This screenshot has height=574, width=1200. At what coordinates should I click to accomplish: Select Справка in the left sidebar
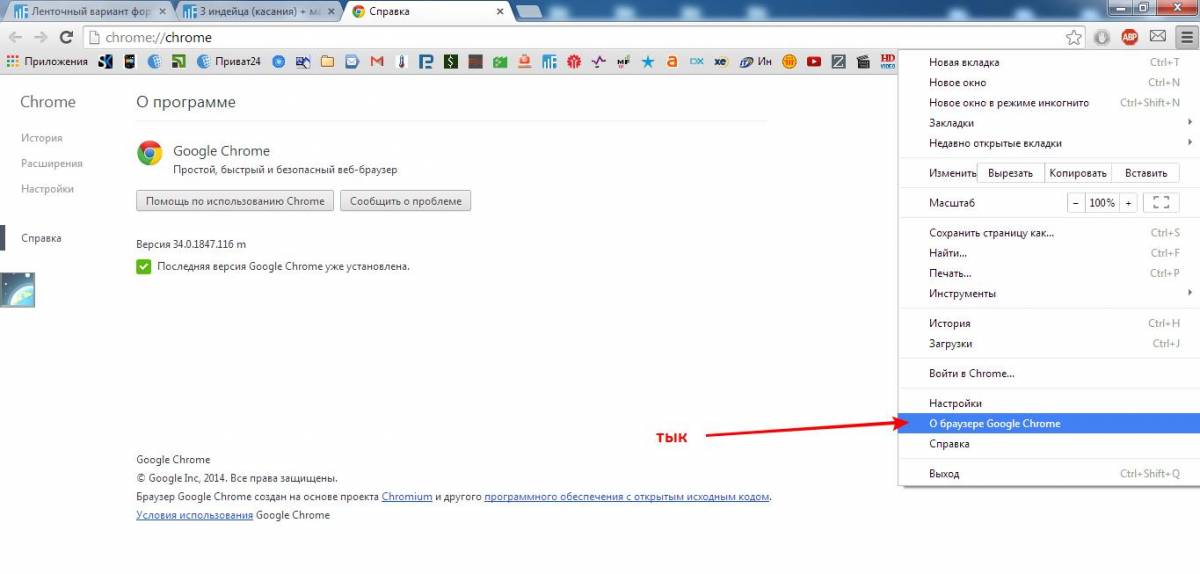[x=41, y=238]
